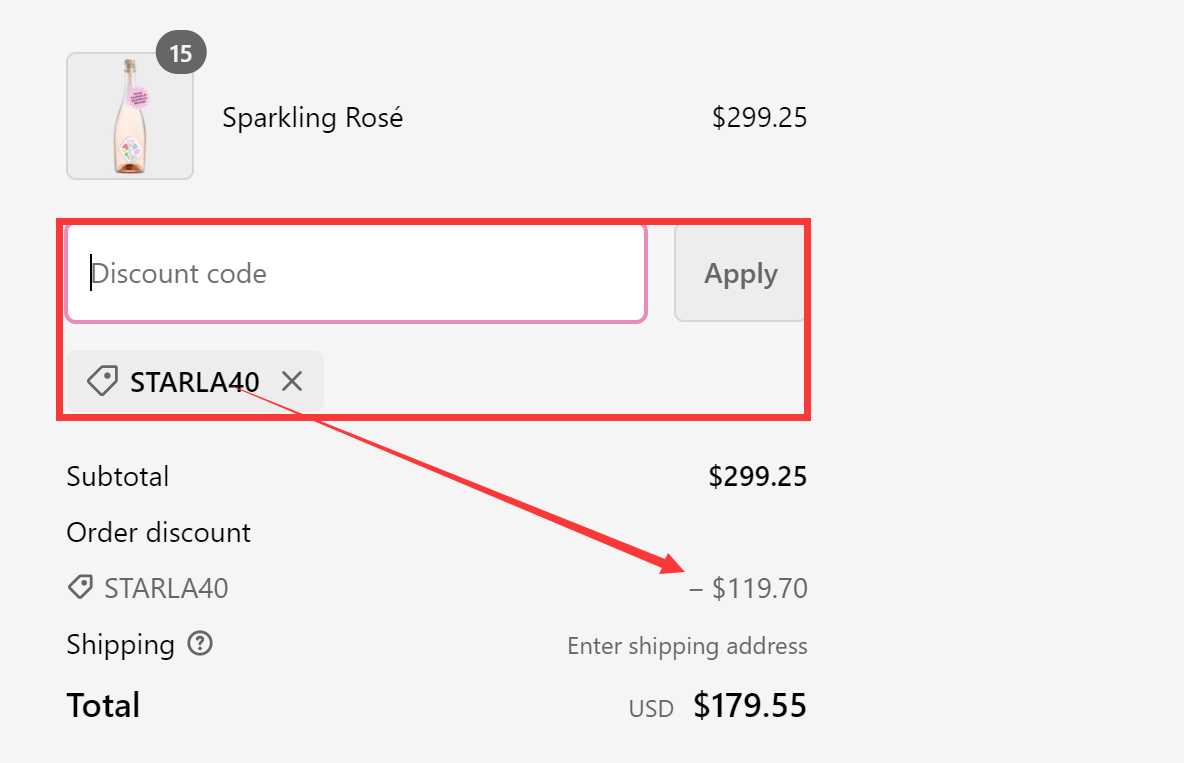The image size is (1184, 763).
Task: Click the Total label
Action: [x=103, y=705]
